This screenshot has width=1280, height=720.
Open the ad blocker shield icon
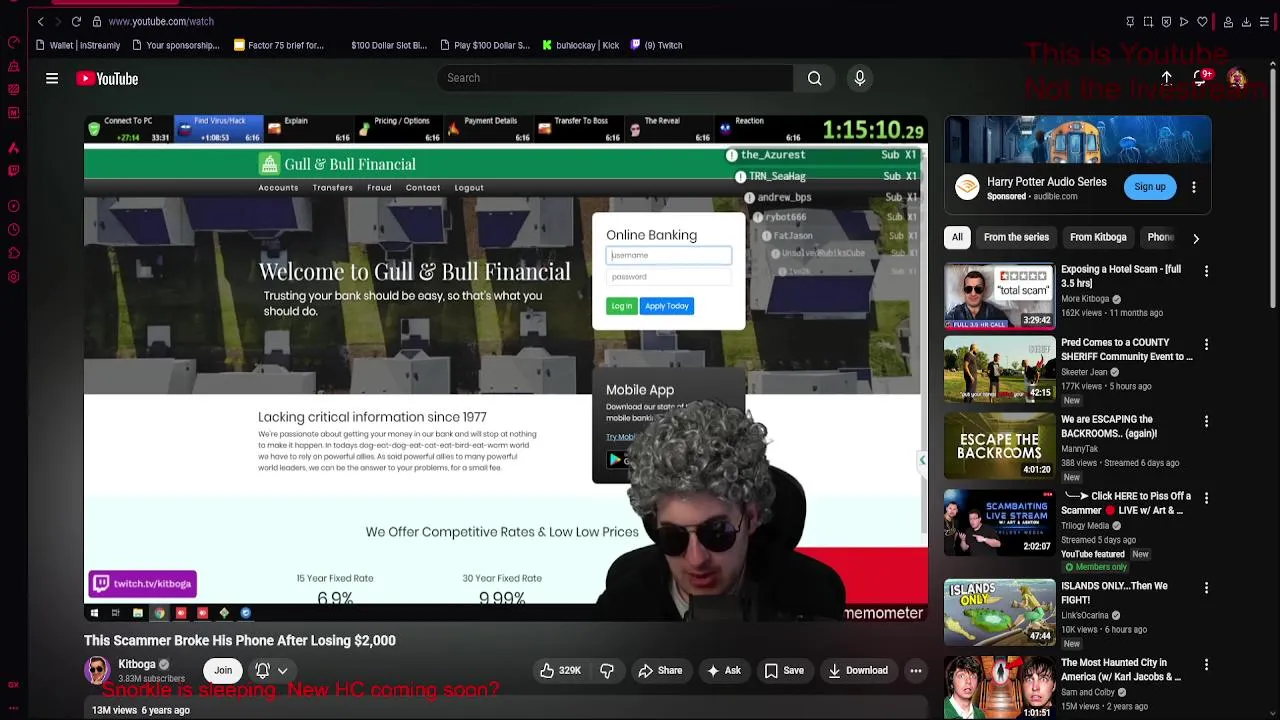point(1166,22)
